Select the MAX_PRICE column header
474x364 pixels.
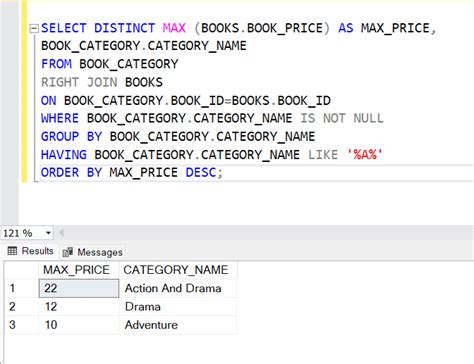[79, 270]
